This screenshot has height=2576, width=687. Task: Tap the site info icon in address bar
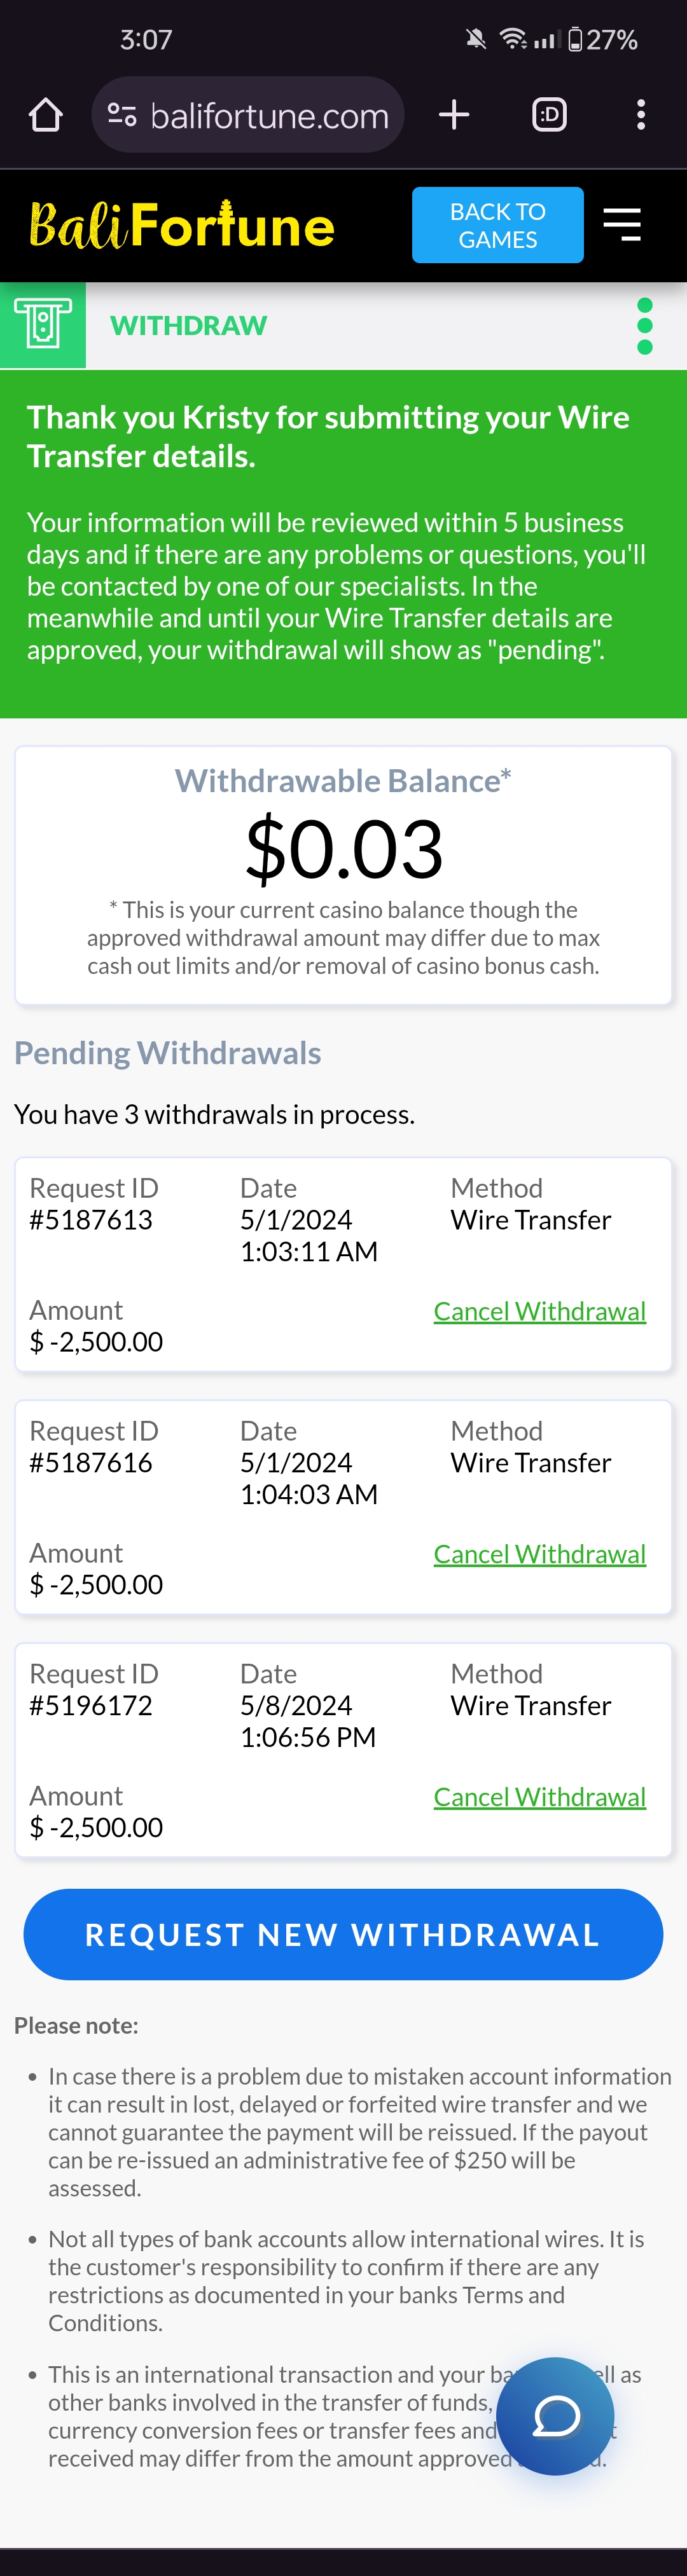pos(122,115)
